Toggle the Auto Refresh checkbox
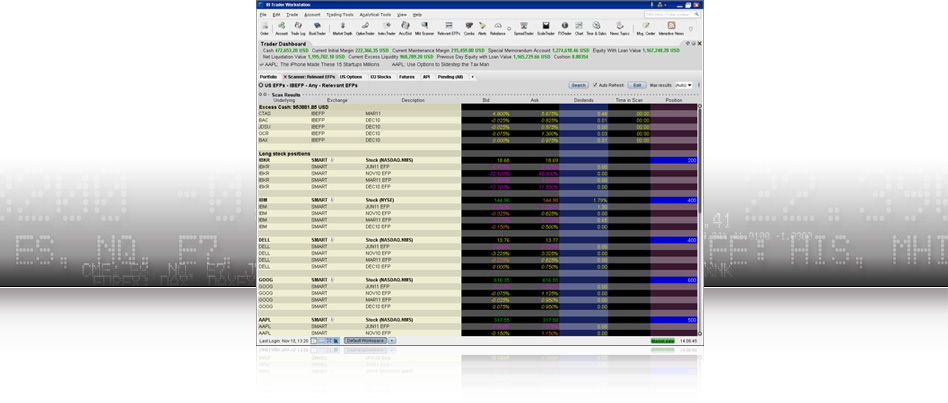948x403 pixels. tap(595, 85)
